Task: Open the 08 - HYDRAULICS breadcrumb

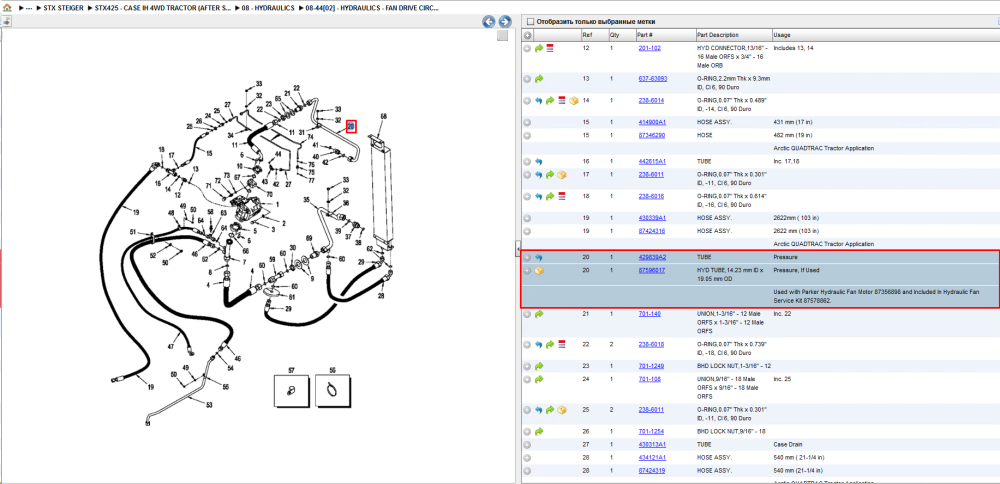Action: [x=267, y=9]
